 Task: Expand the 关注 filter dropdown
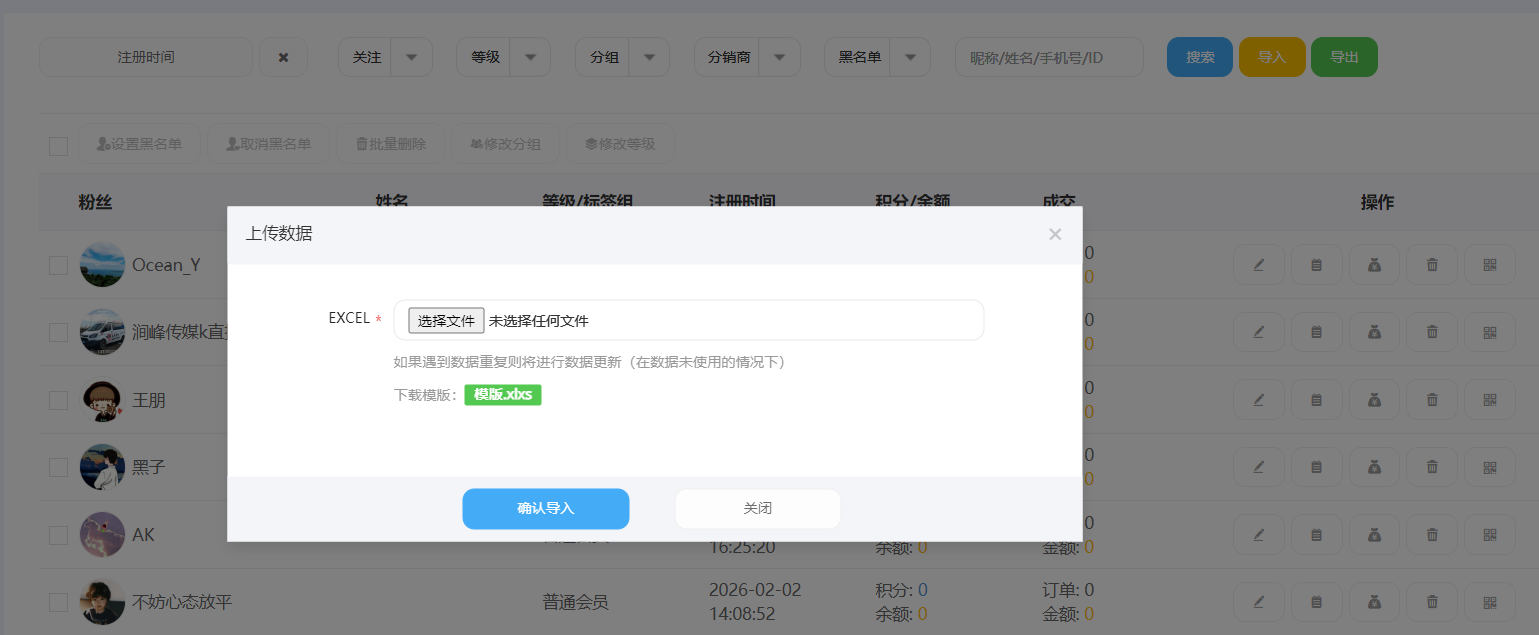(x=411, y=58)
